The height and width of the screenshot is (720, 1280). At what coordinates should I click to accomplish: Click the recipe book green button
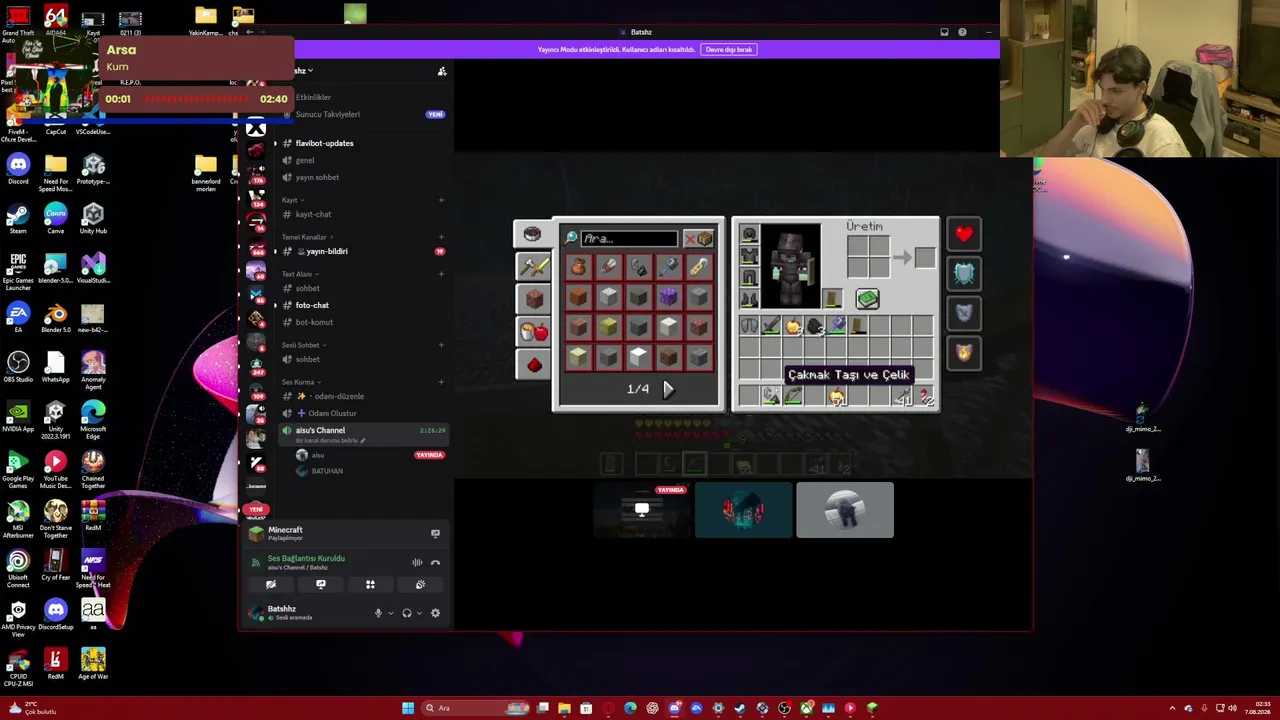point(867,298)
